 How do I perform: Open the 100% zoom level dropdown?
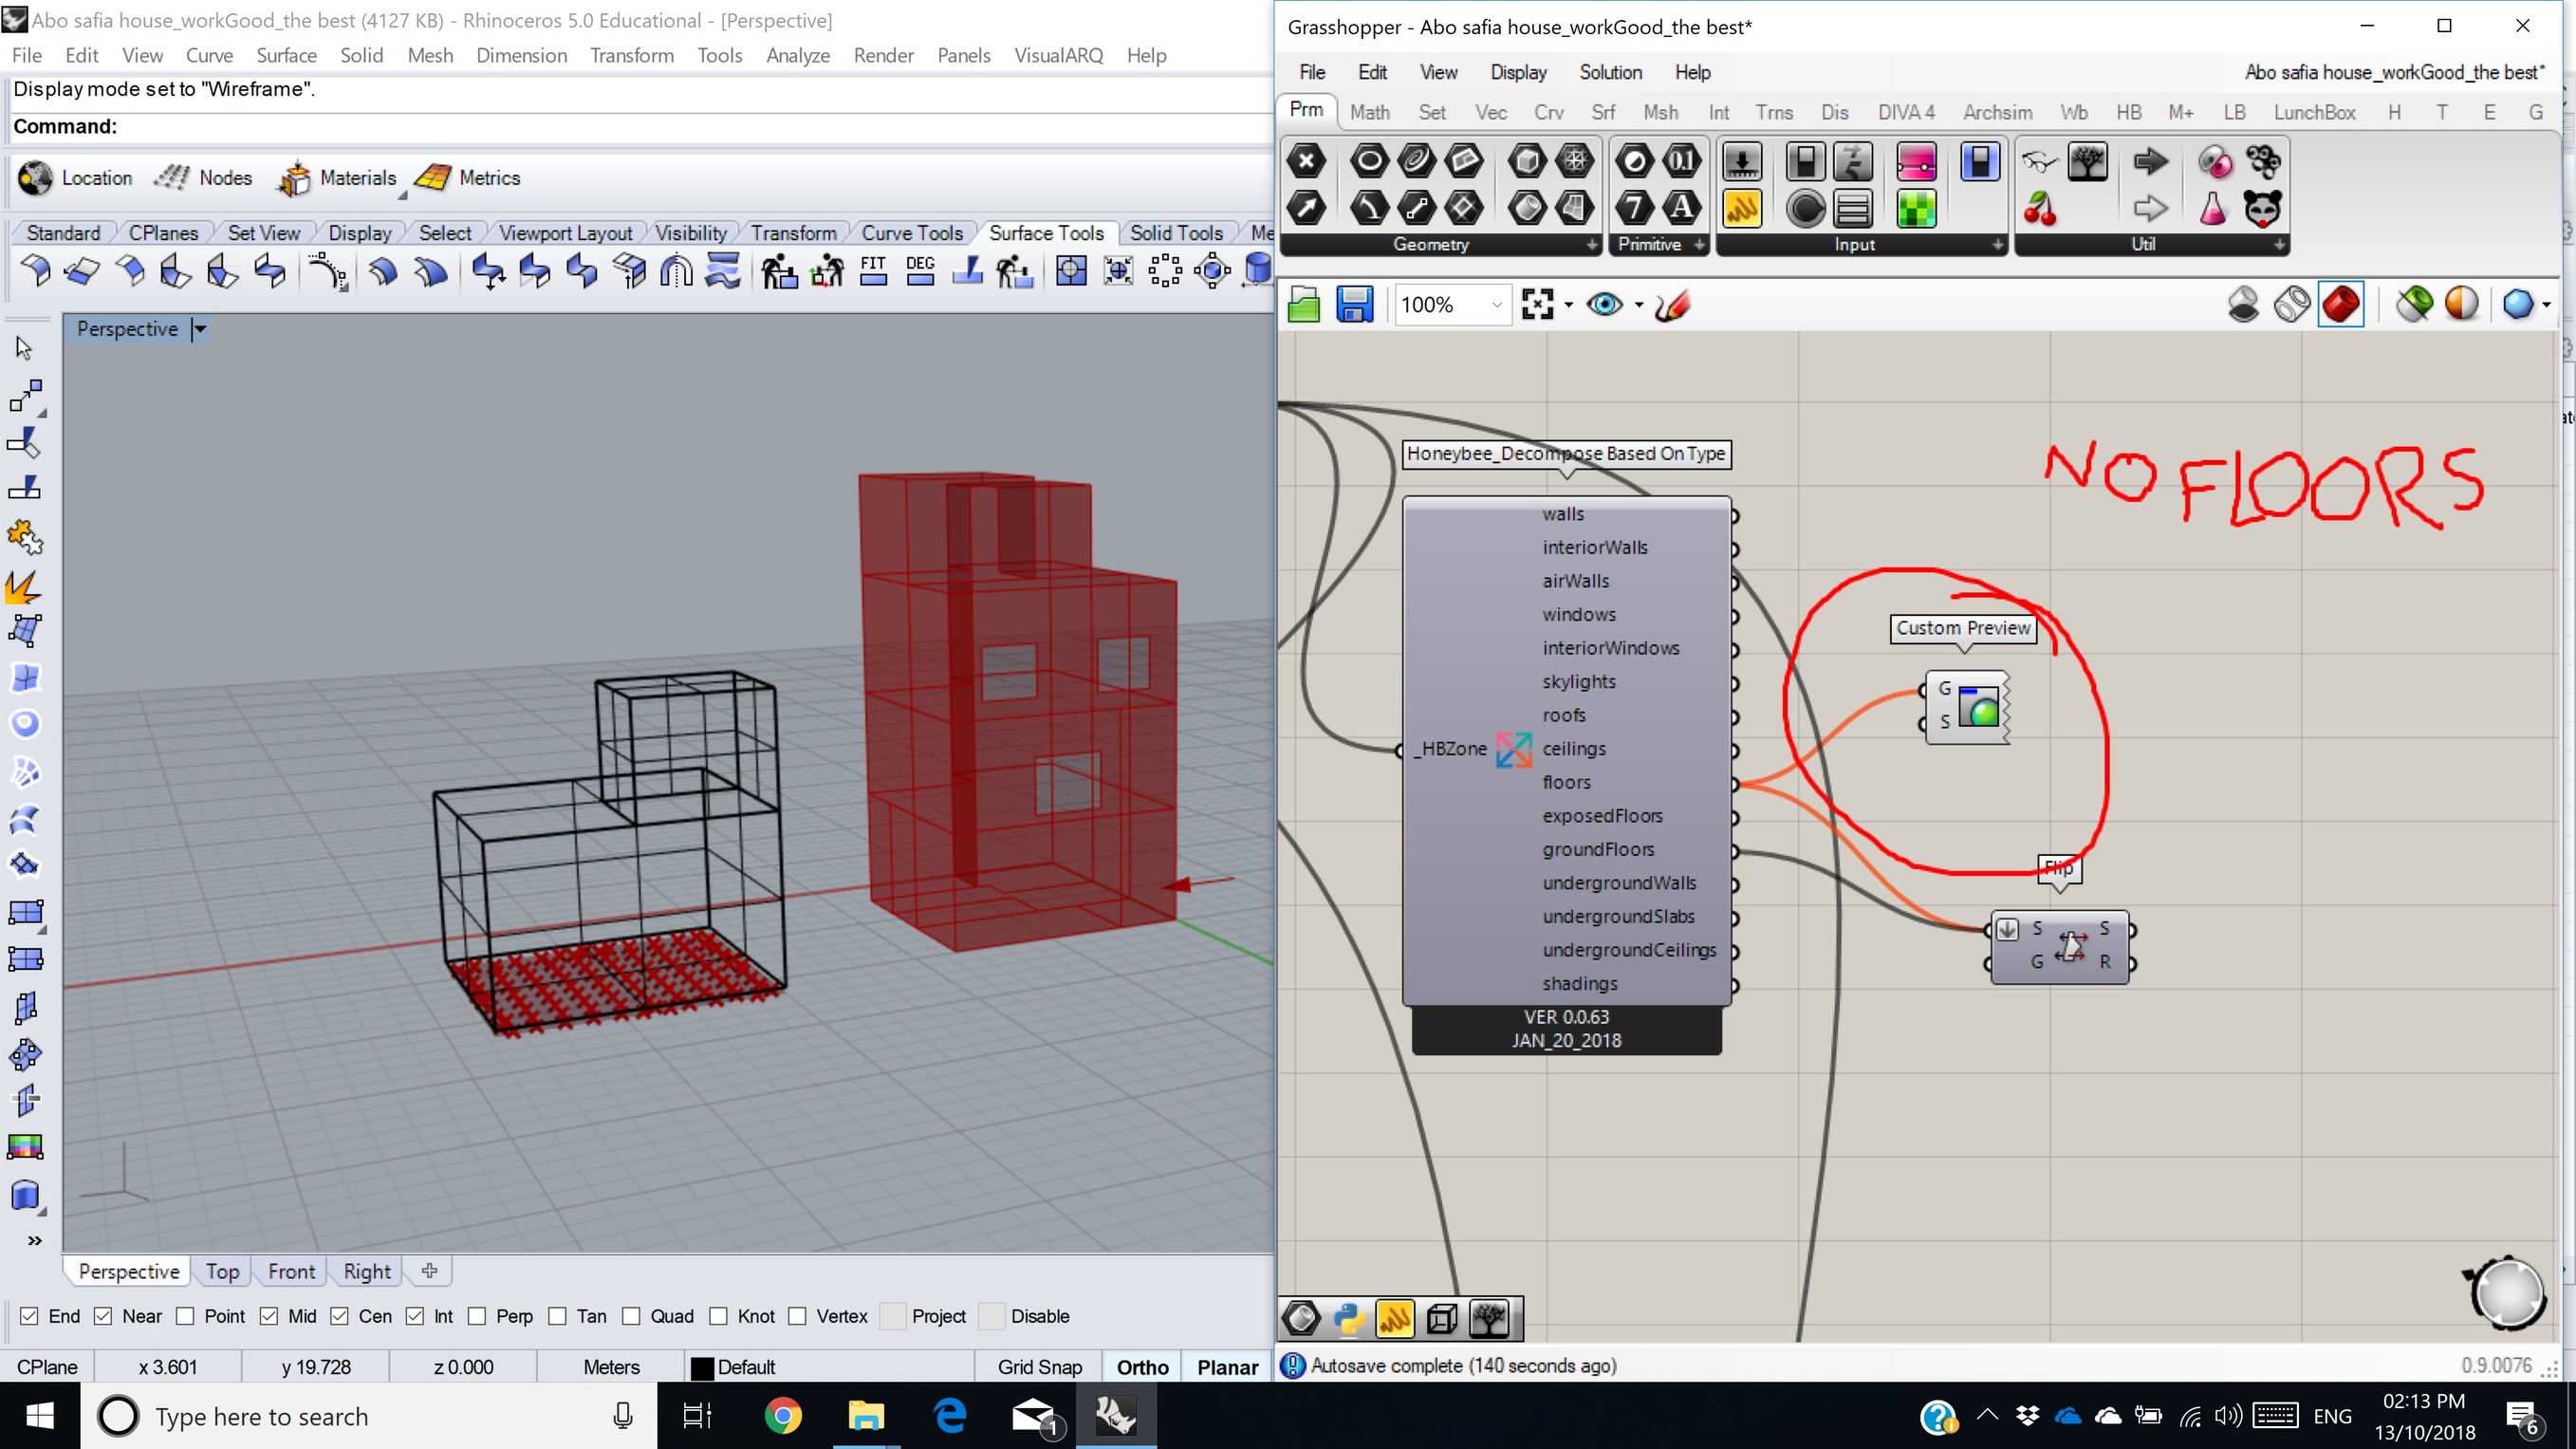[x=1496, y=304]
